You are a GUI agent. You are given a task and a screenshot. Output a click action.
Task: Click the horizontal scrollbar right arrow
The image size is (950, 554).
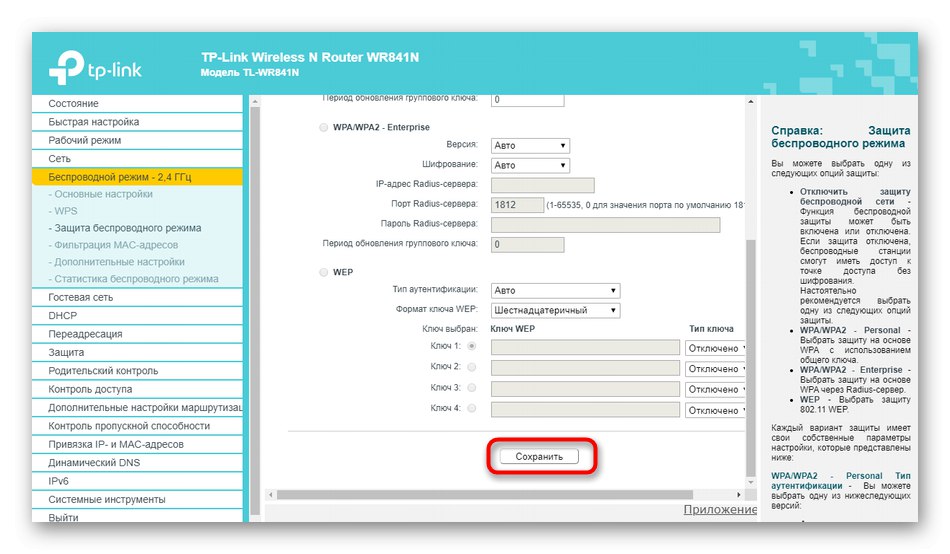point(739,495)
